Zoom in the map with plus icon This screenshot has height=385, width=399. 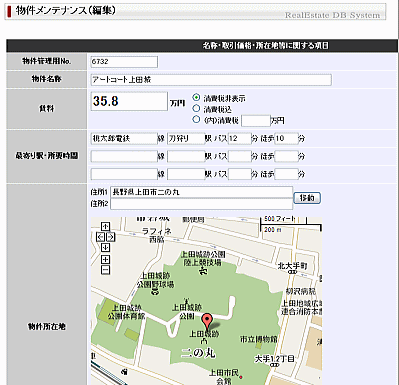[105, 259]
